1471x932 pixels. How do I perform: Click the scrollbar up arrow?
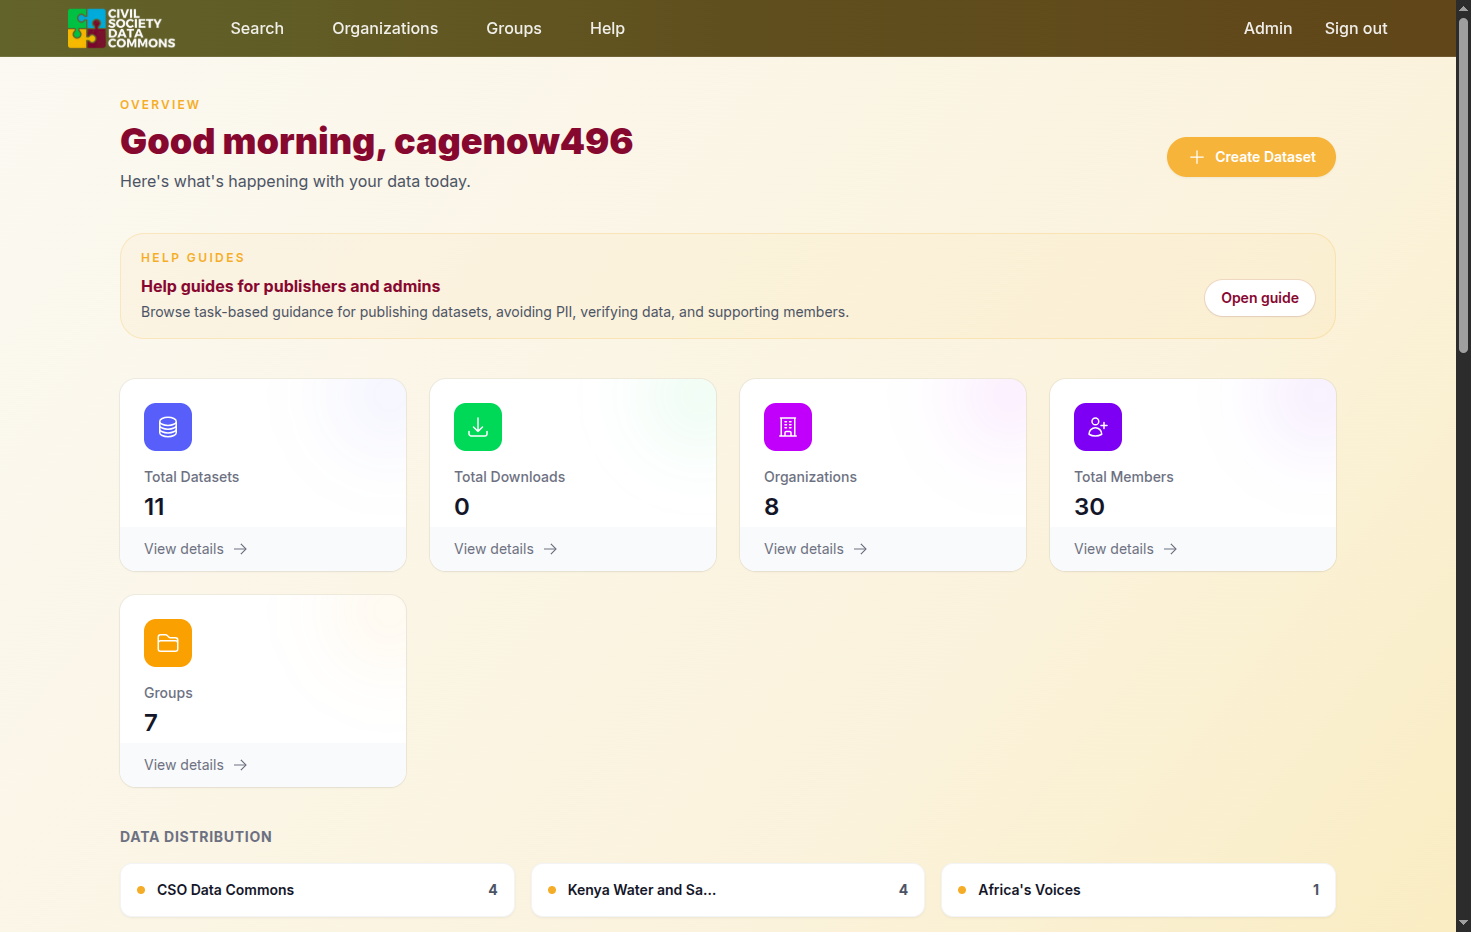[1463, 8]
